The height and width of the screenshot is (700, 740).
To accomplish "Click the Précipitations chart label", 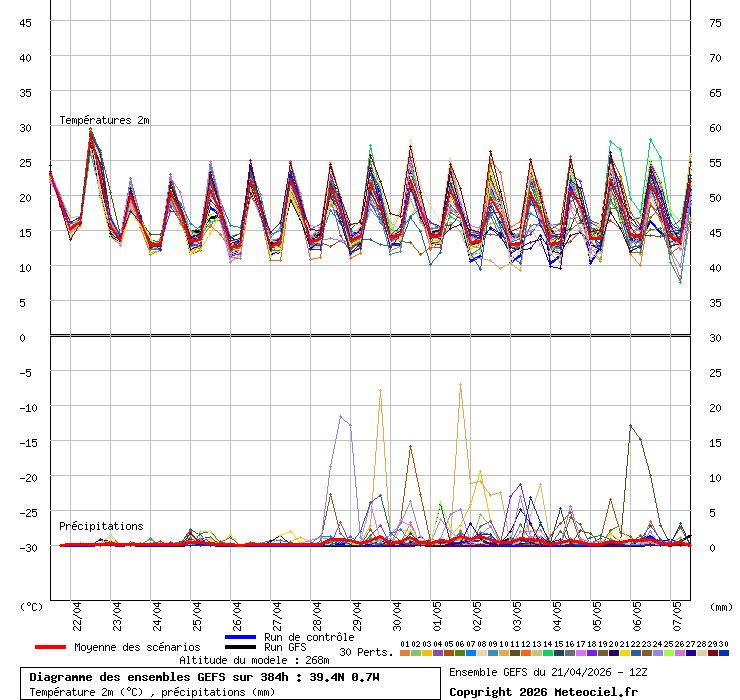I will pos(101,526).
